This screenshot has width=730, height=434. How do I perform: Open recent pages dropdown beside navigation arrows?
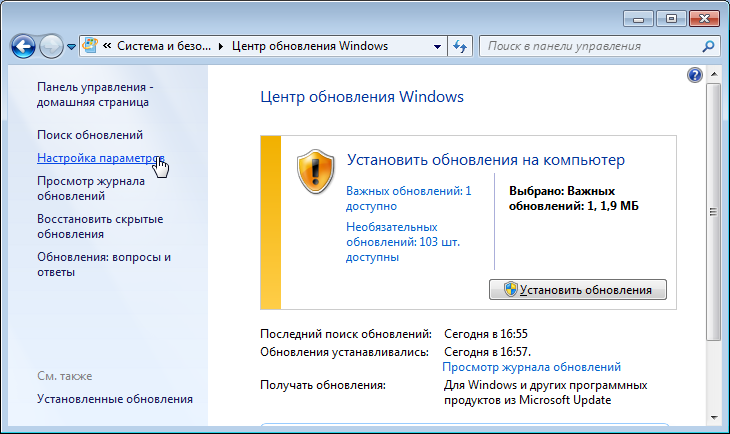[71, 47]
